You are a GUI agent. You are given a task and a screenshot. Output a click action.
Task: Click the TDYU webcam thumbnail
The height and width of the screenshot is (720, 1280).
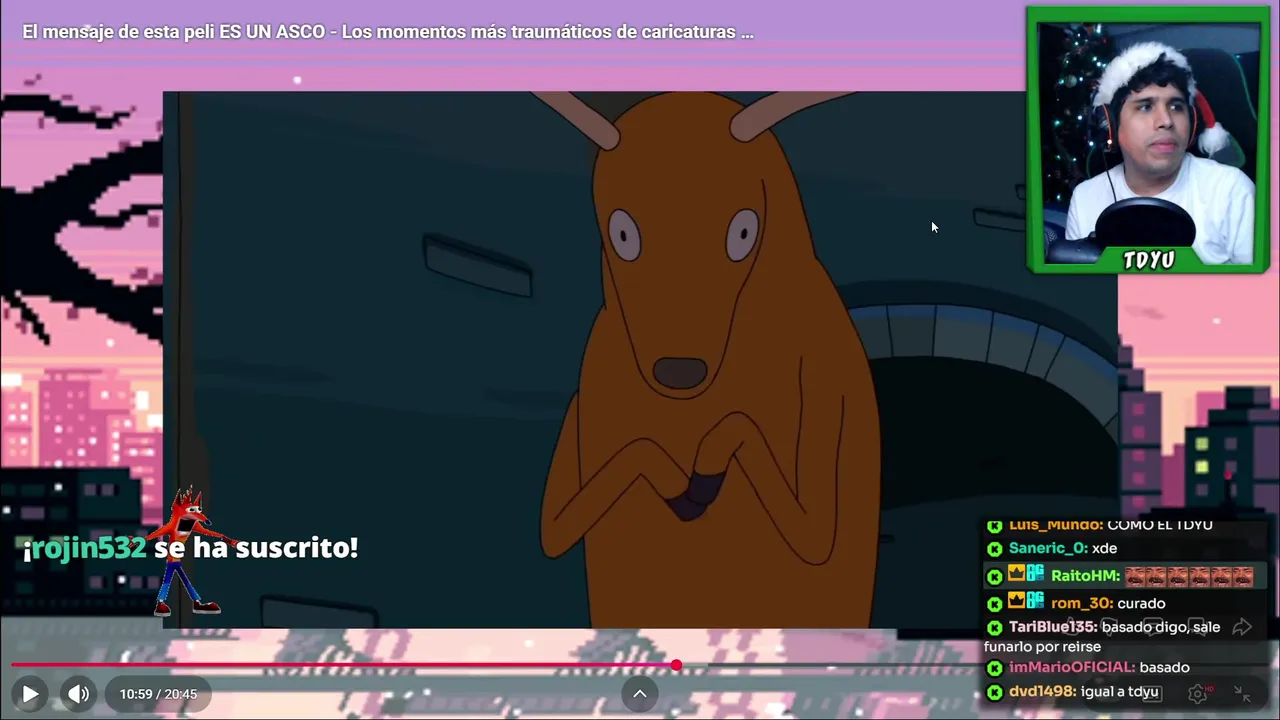(x=1148, y=139)
